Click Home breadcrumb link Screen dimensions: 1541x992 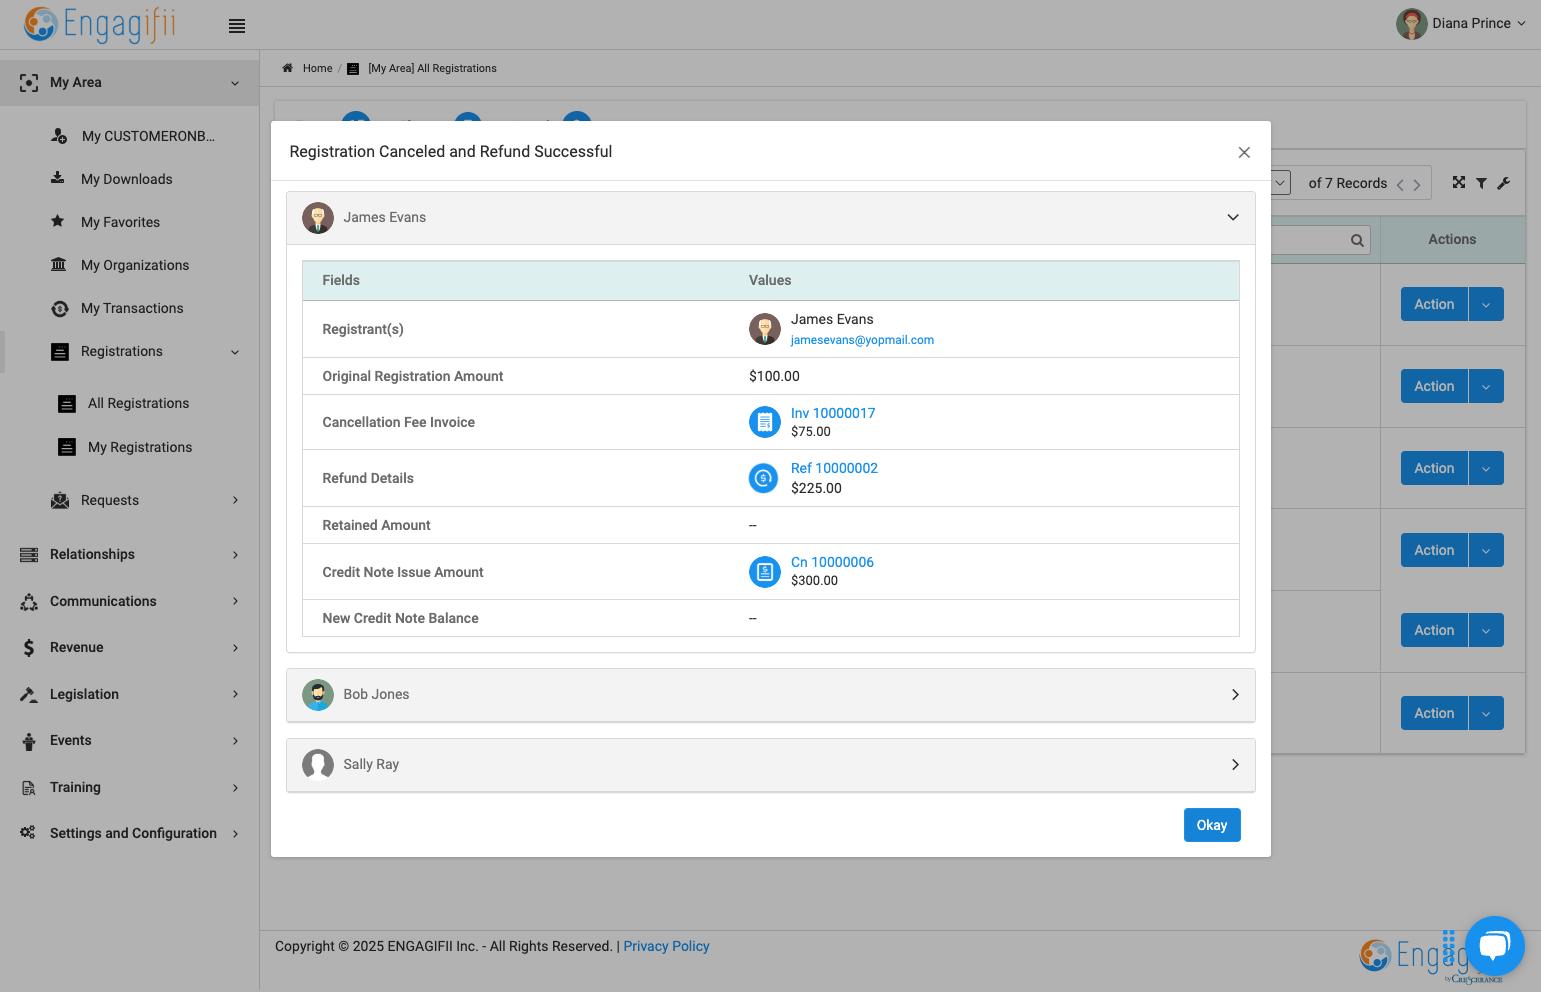(x=317, y=68)
